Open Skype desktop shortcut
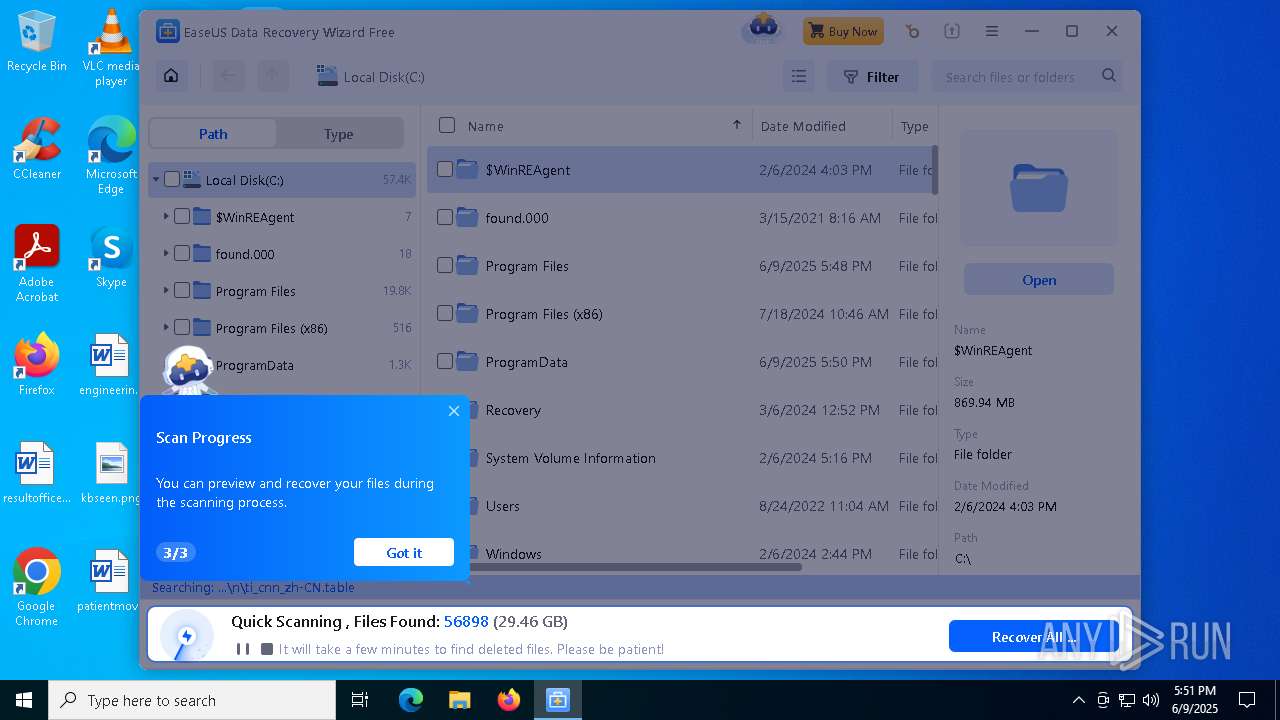Viewport: 1280px width, 720px height. coord(111,256)
